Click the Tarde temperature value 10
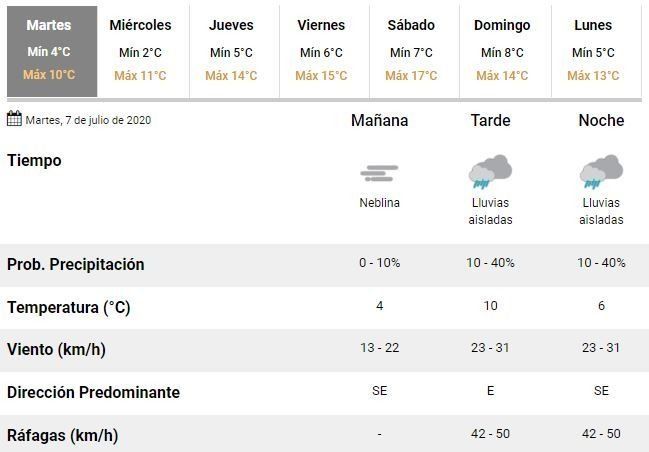Image resolution: width=649 pixels, height=452 pixels. coord(490,306)
